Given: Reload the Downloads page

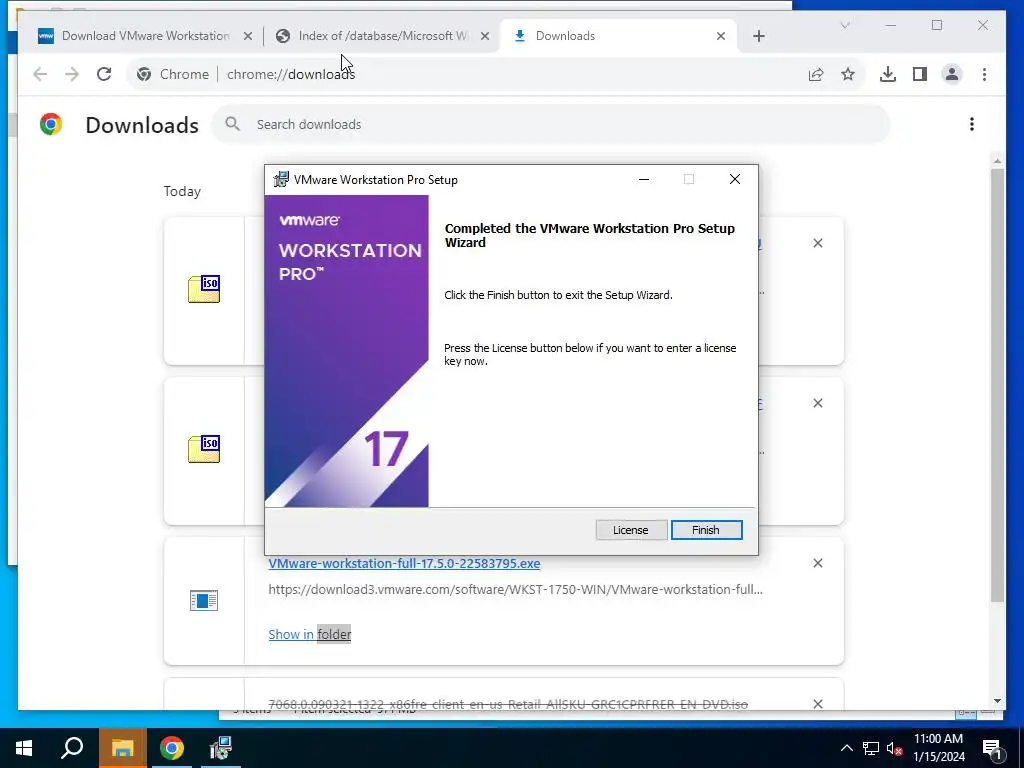Looking at the screenshot, I should [104, 74].
